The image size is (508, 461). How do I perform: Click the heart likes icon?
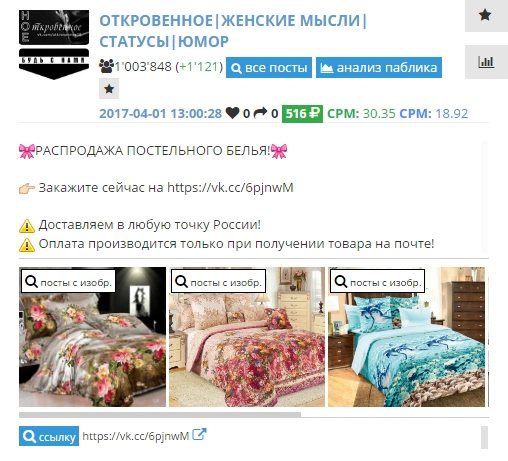click(x=232, y=113)
